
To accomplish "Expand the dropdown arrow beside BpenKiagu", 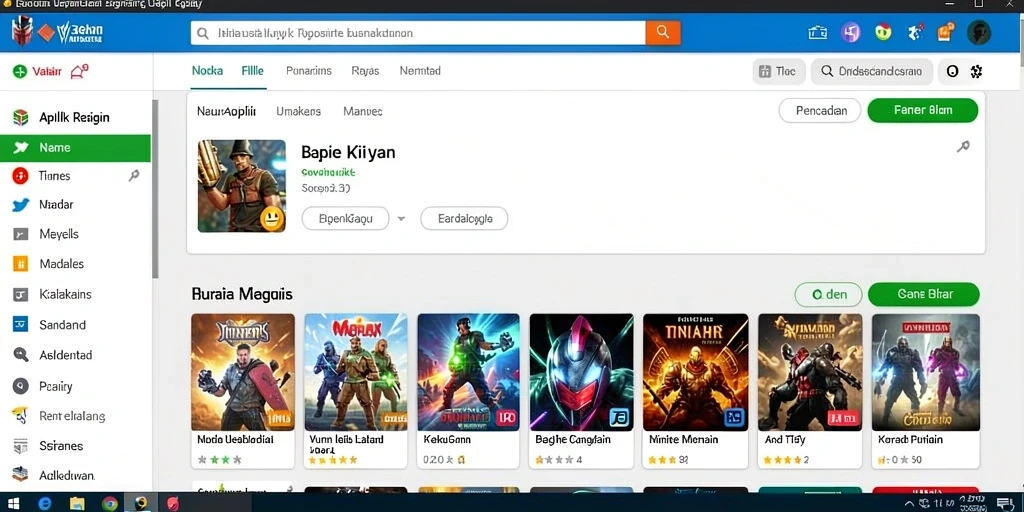I will tap(402, 219).
